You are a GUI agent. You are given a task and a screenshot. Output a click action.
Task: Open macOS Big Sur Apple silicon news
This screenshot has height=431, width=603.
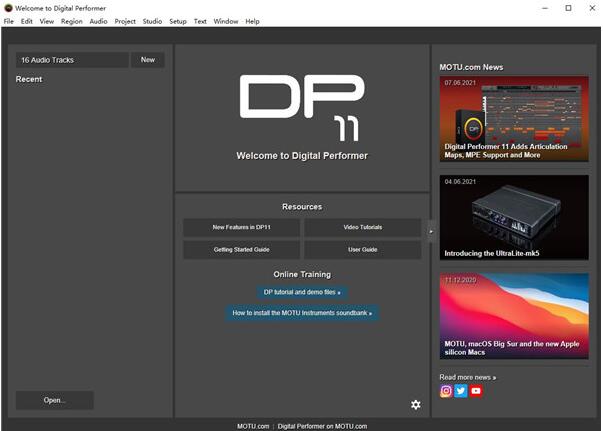[x=514, y=316]
